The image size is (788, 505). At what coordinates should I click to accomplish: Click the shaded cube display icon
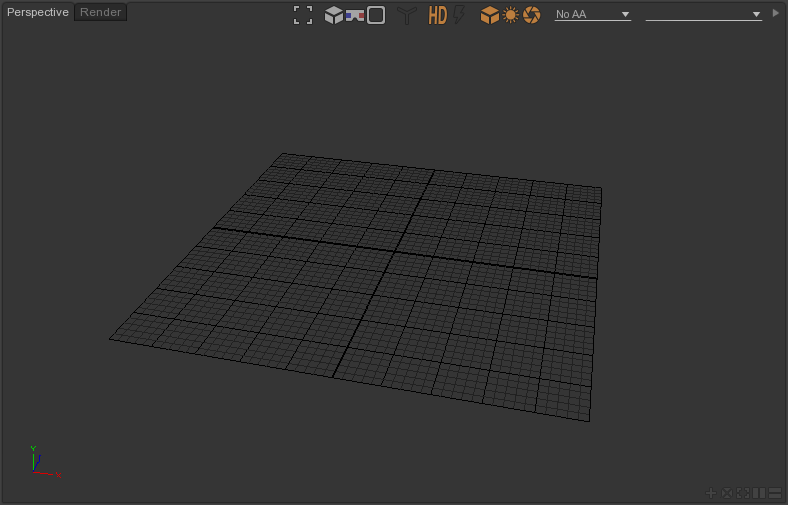coord(334,15)
